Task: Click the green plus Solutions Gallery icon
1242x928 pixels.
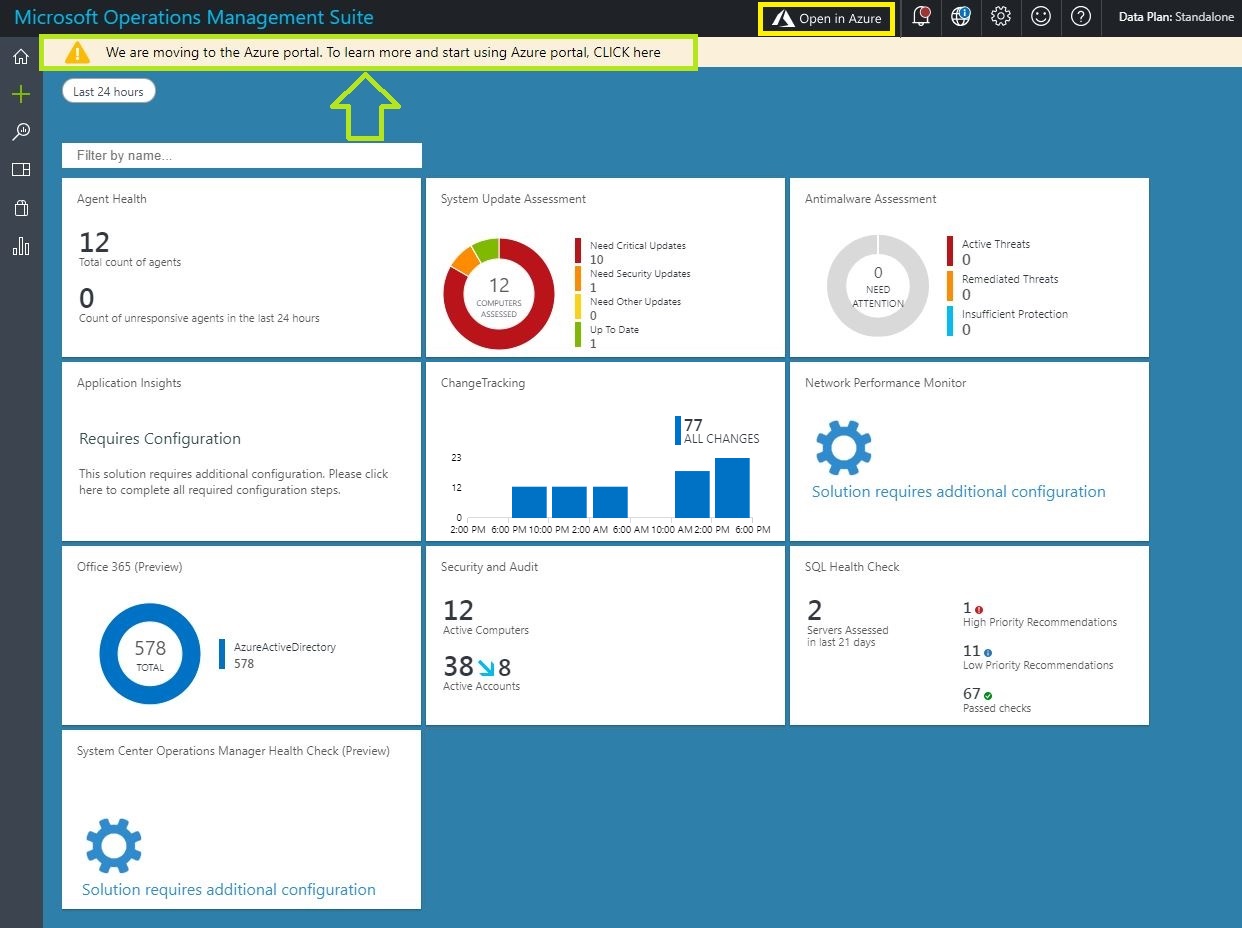Action: point(21,95)
